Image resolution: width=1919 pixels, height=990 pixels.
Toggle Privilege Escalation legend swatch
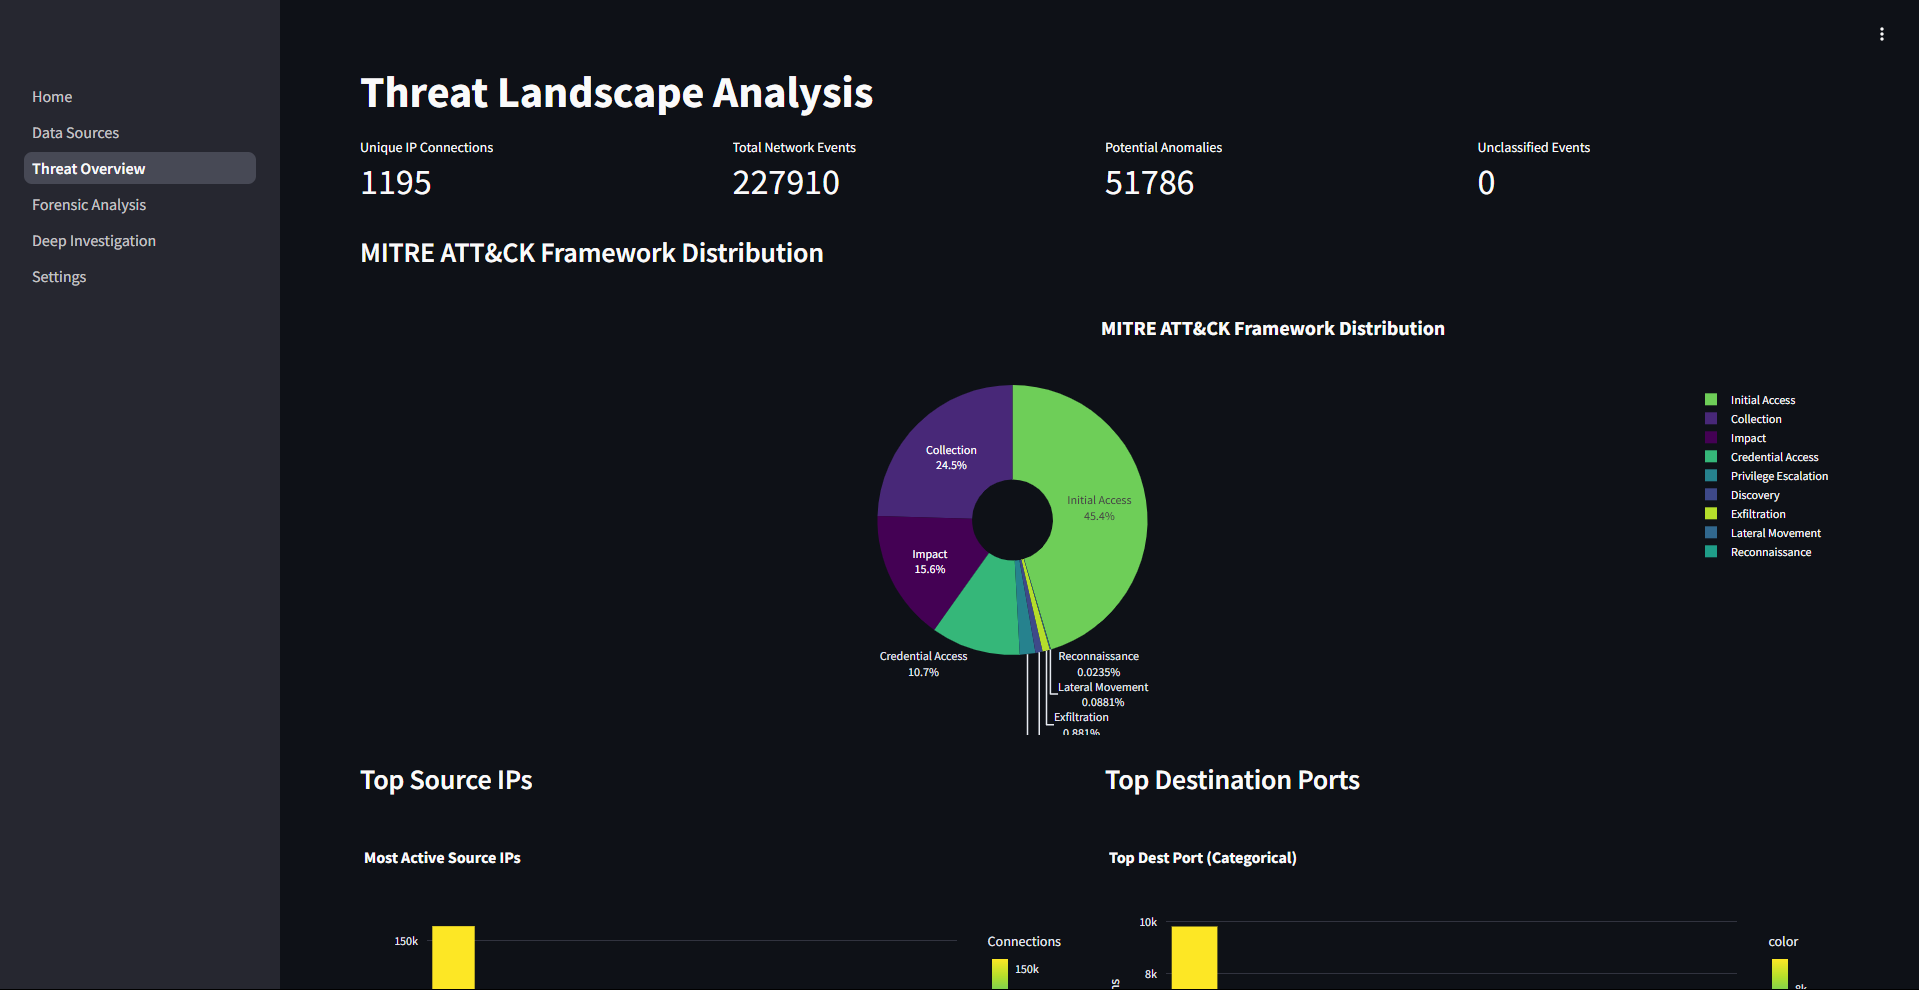1711,475
